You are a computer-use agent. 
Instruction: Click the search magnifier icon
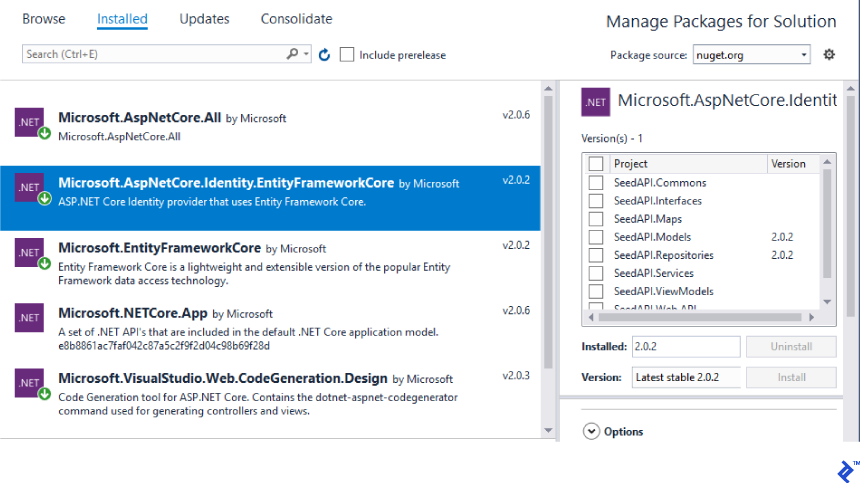tap(292, 54)
